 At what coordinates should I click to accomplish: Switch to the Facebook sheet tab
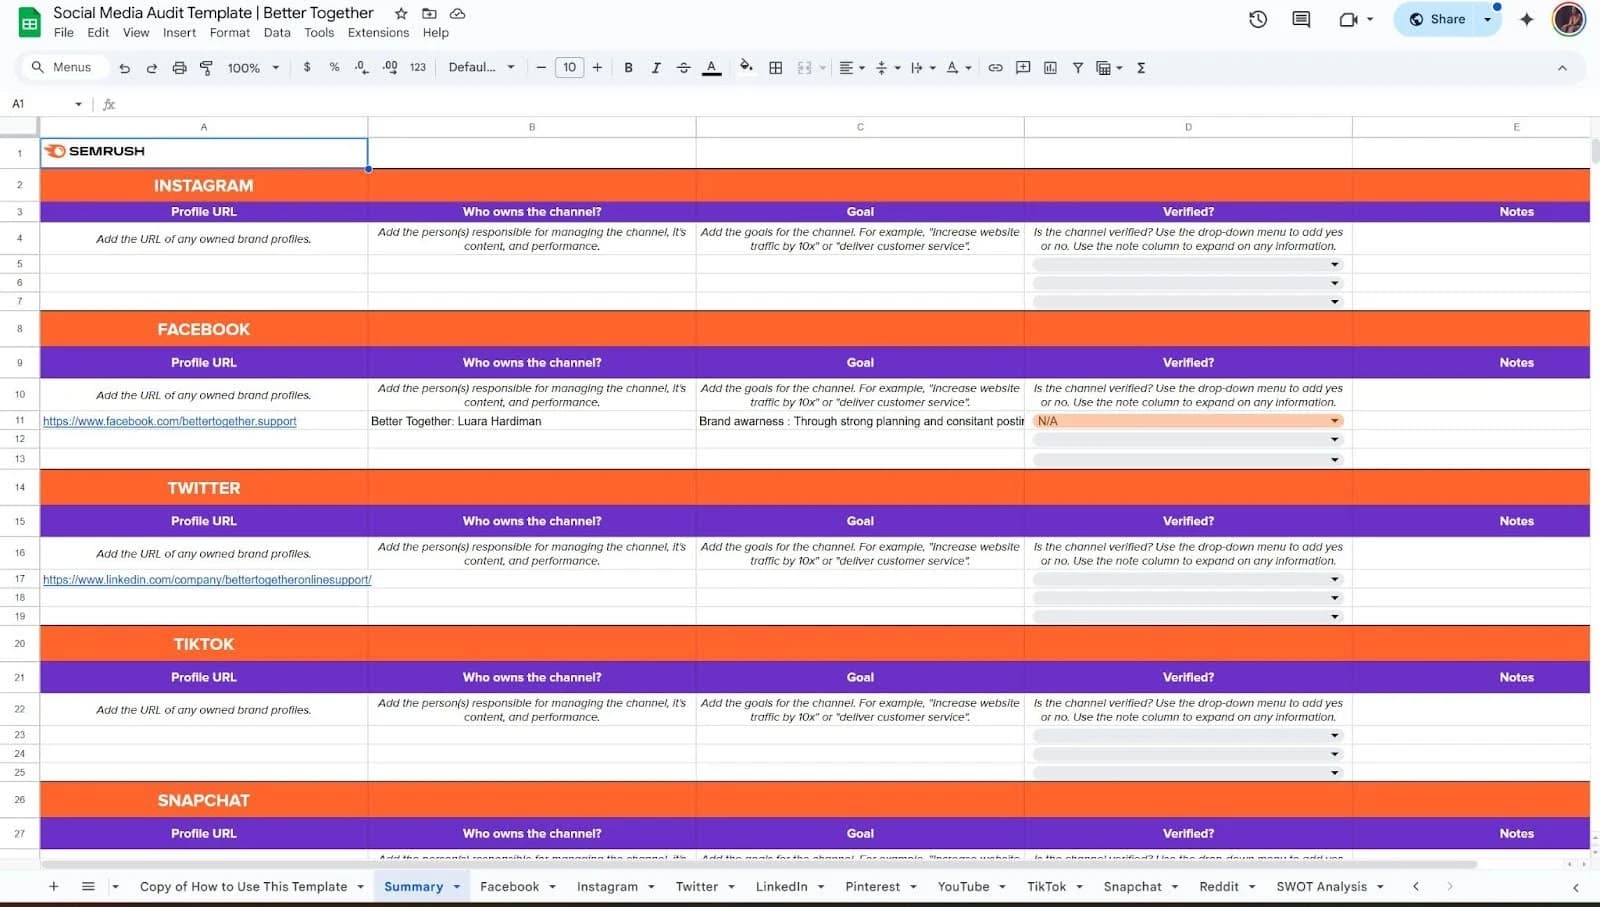point(510,886)
